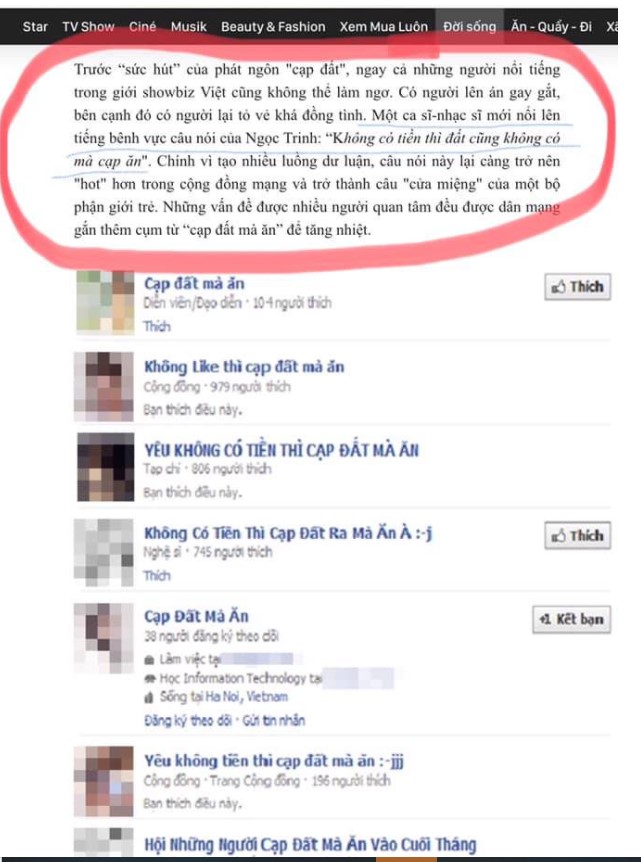Open 'Yêu không tiền thì cạp đất mà ăn :-jjj' page
Viewport: 641px width, 862px height.
click(x=274, y=761)
